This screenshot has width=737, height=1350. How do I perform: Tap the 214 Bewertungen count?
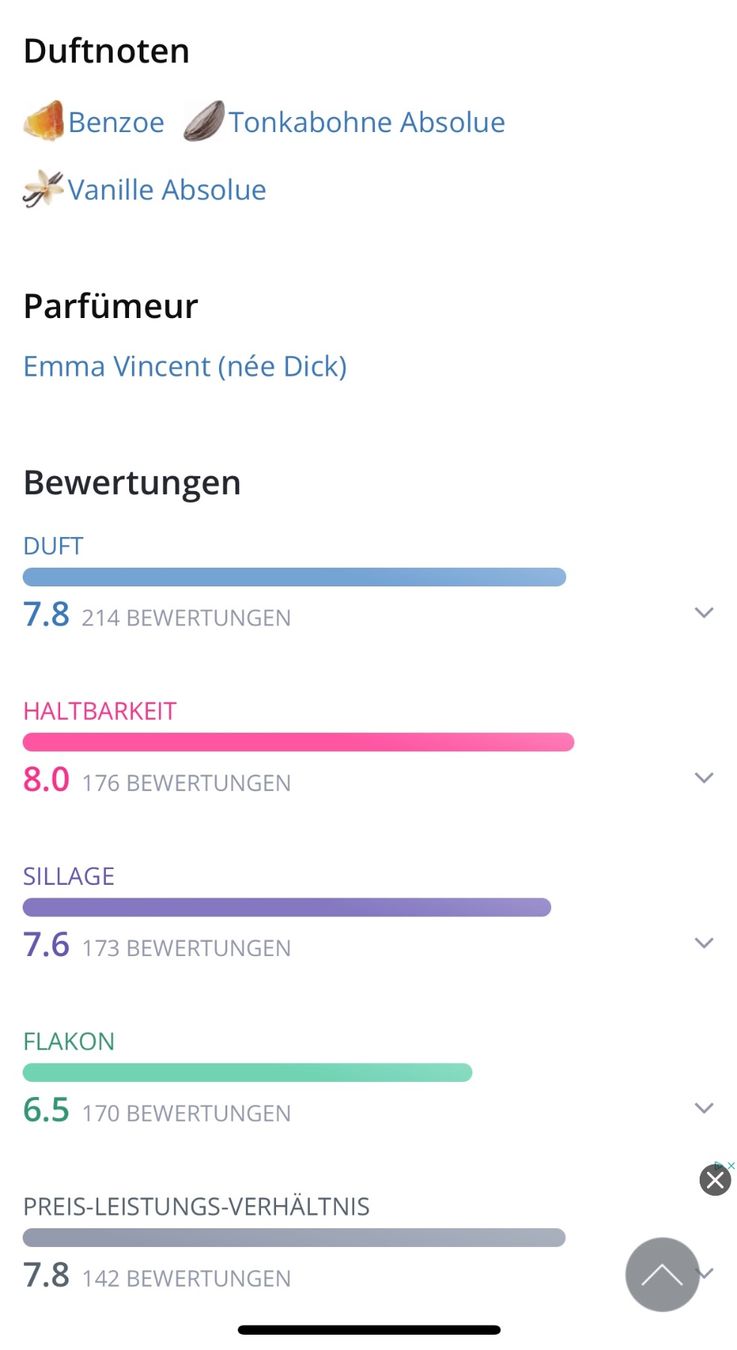coord(186,618)
